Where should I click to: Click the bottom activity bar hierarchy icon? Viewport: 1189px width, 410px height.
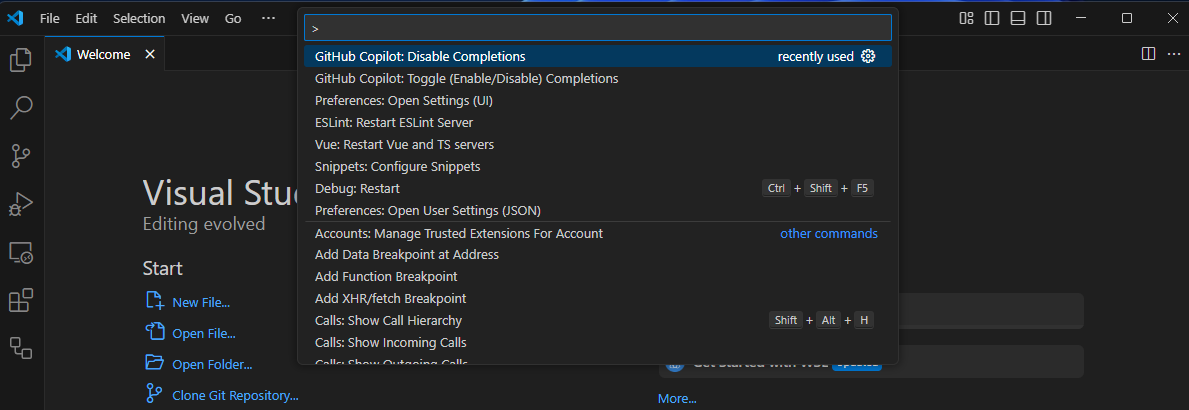(x=21, y=348)
